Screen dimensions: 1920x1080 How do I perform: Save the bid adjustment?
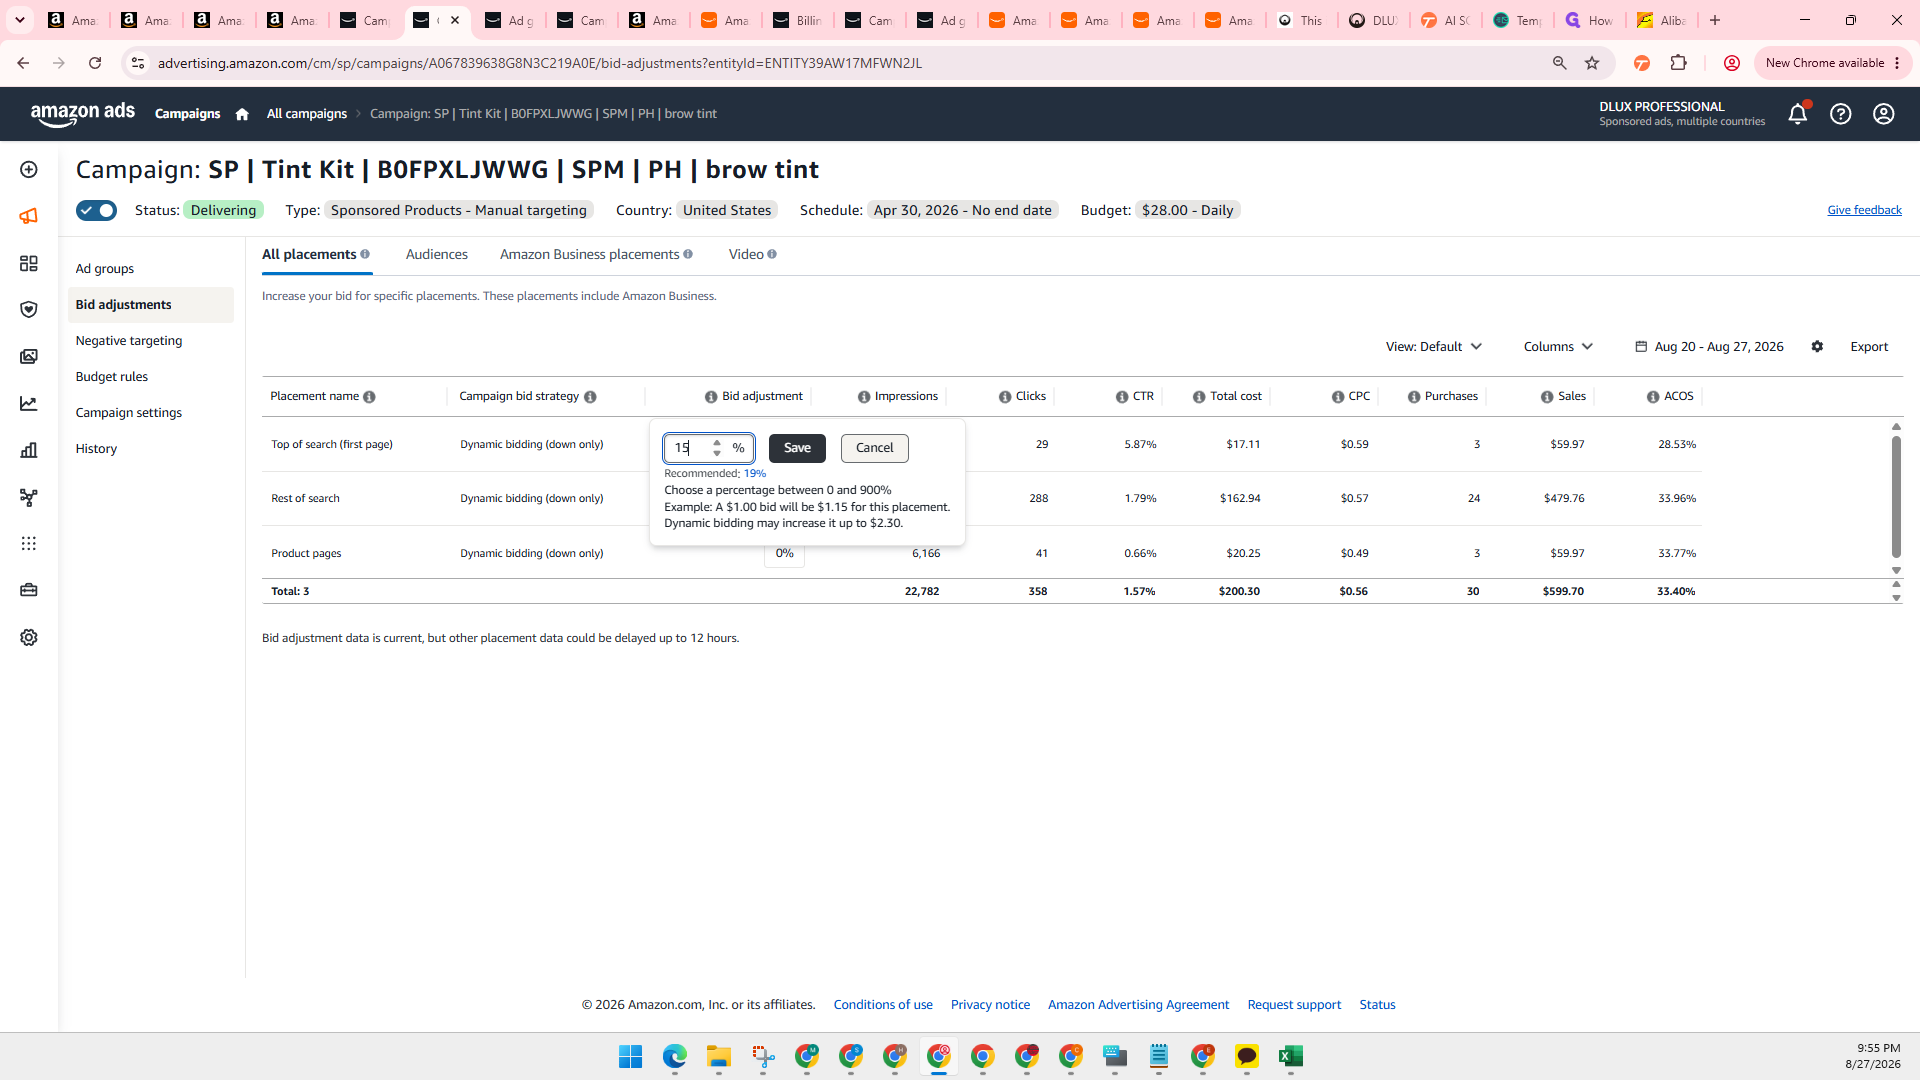coord(797,448)
